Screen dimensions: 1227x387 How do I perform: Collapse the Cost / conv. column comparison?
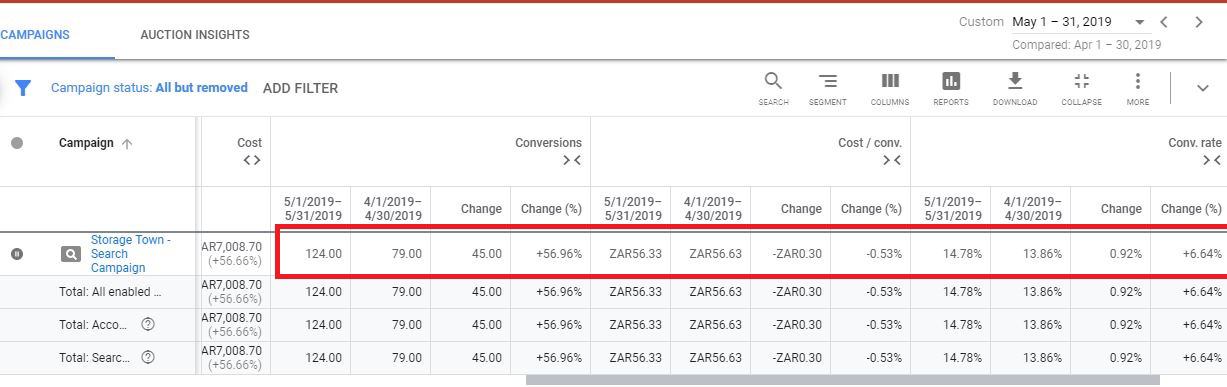891,160
